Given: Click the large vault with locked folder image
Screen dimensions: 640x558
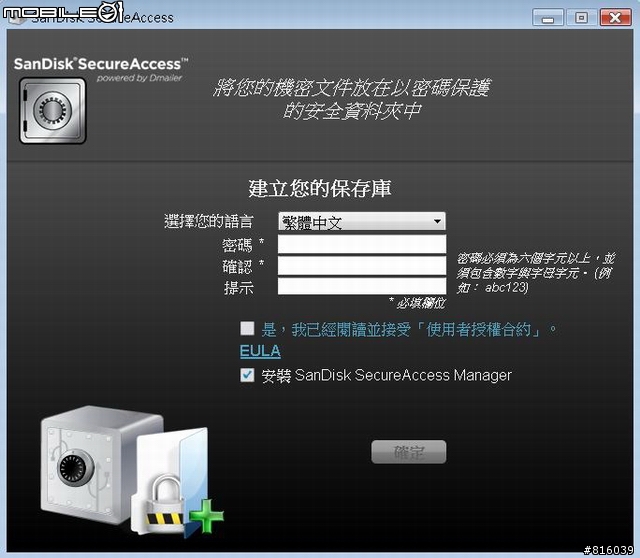Looking at the screenshot, I should [x=132, y=470].
